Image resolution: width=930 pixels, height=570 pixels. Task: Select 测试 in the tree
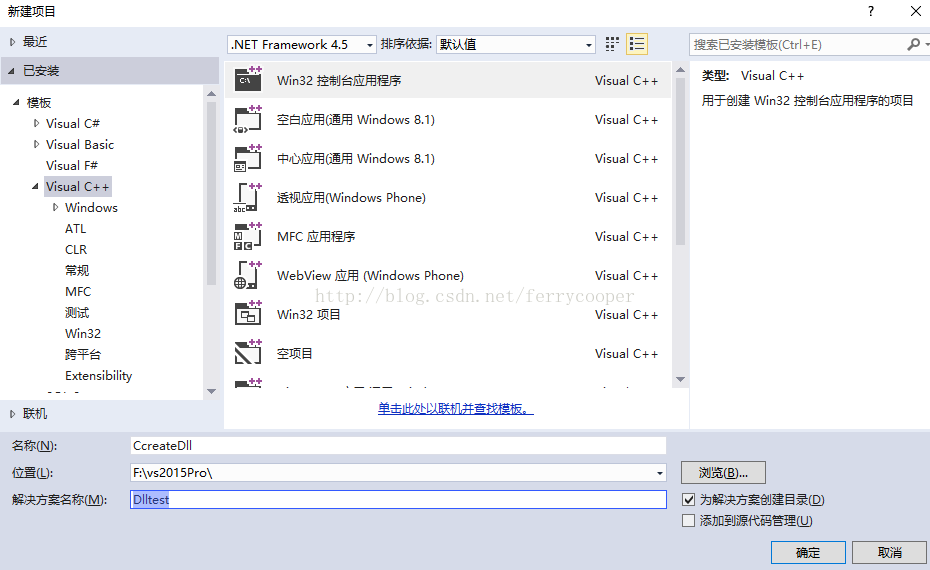click(77, 313)
